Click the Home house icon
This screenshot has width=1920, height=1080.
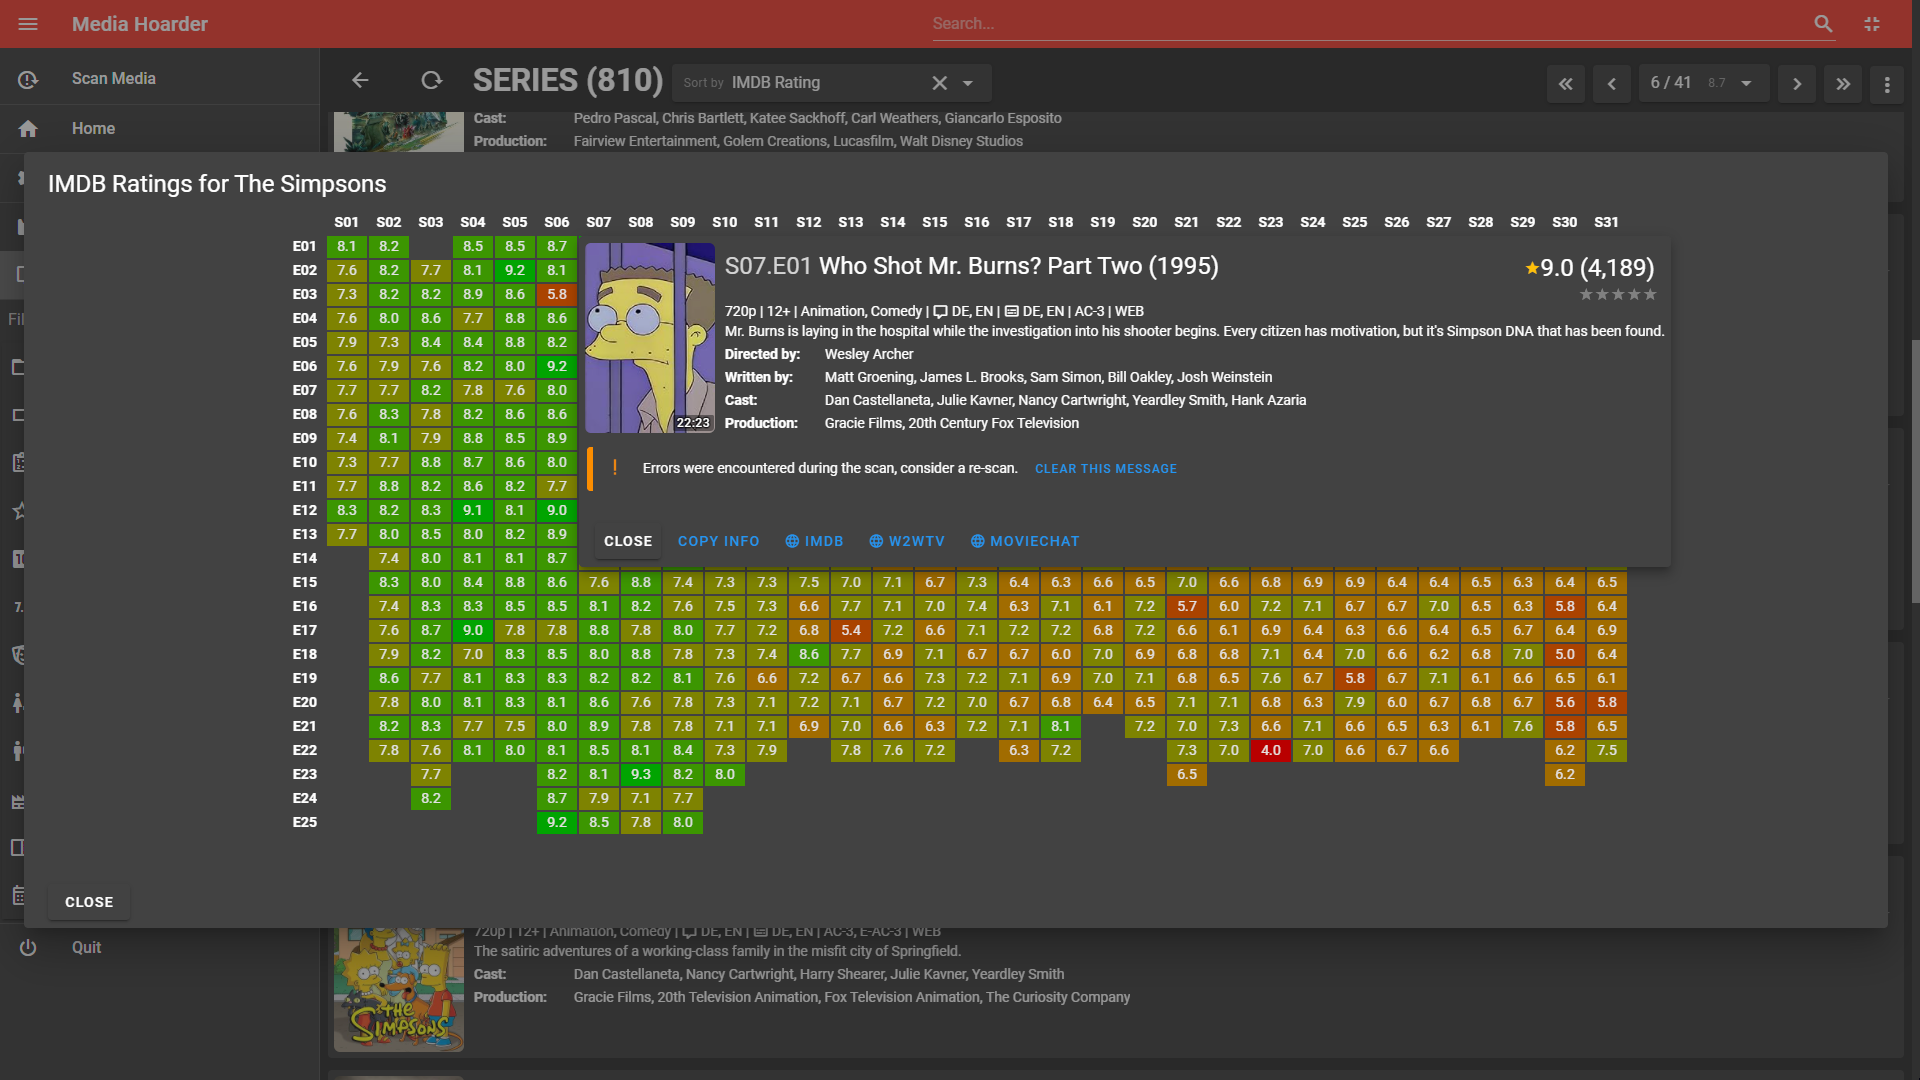[28, 129]
